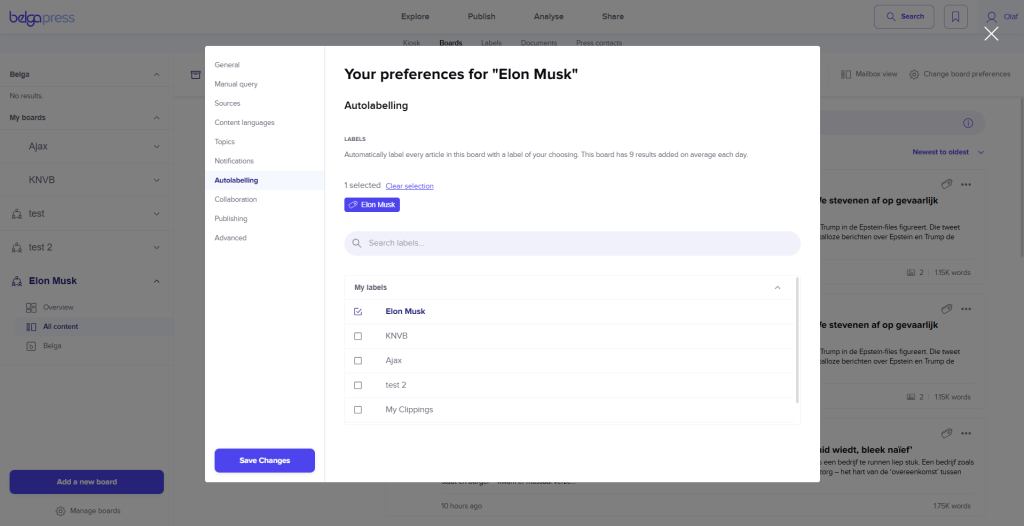Click the Mailbox view icon
1024x526 pixels.
(846, 74)
